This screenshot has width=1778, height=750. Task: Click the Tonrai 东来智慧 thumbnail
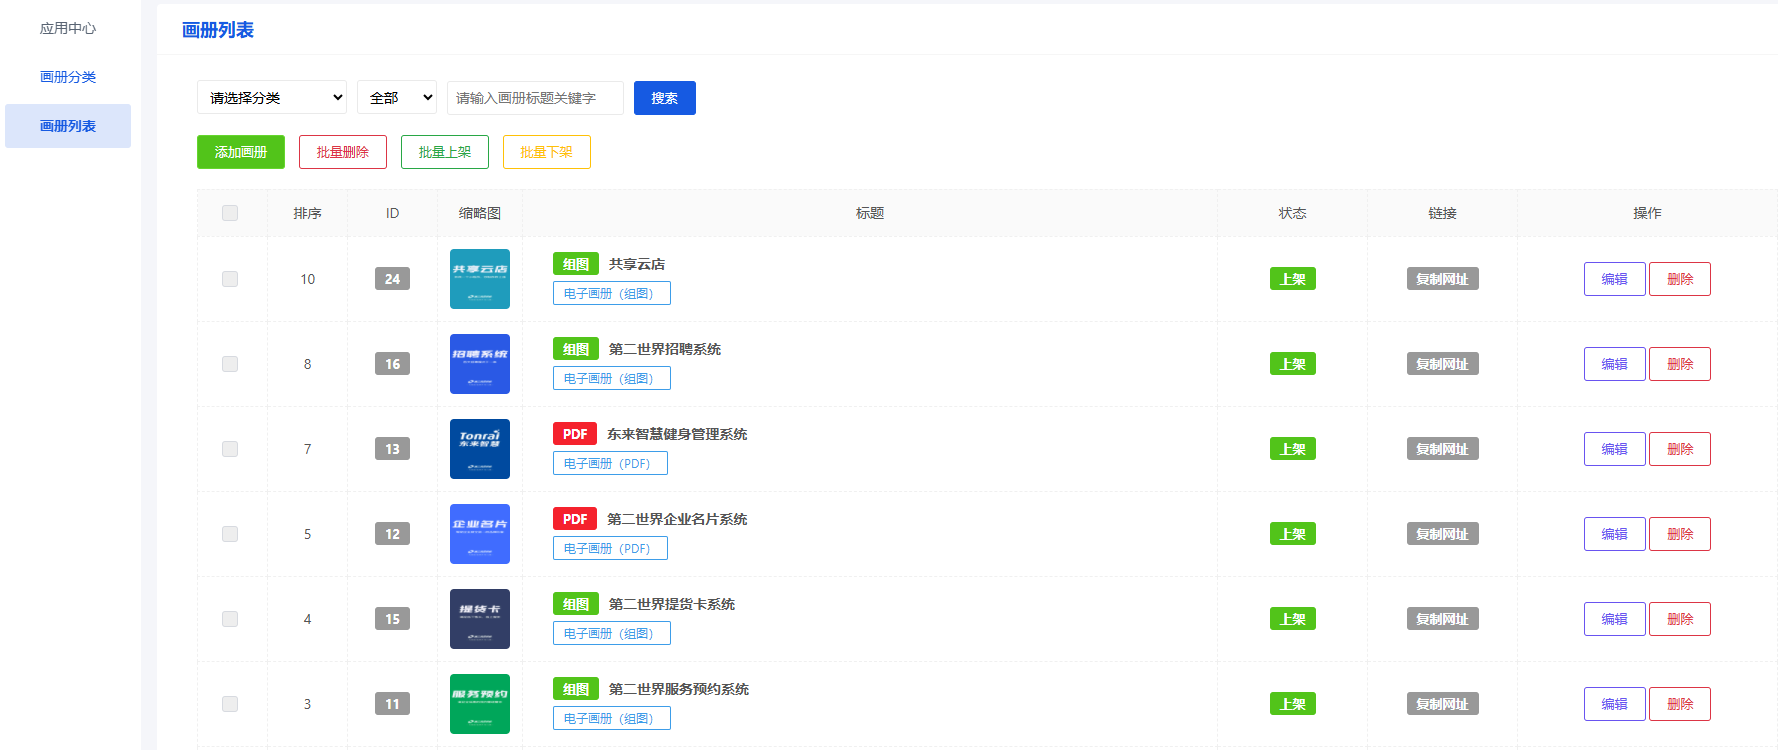pos(480,449)
